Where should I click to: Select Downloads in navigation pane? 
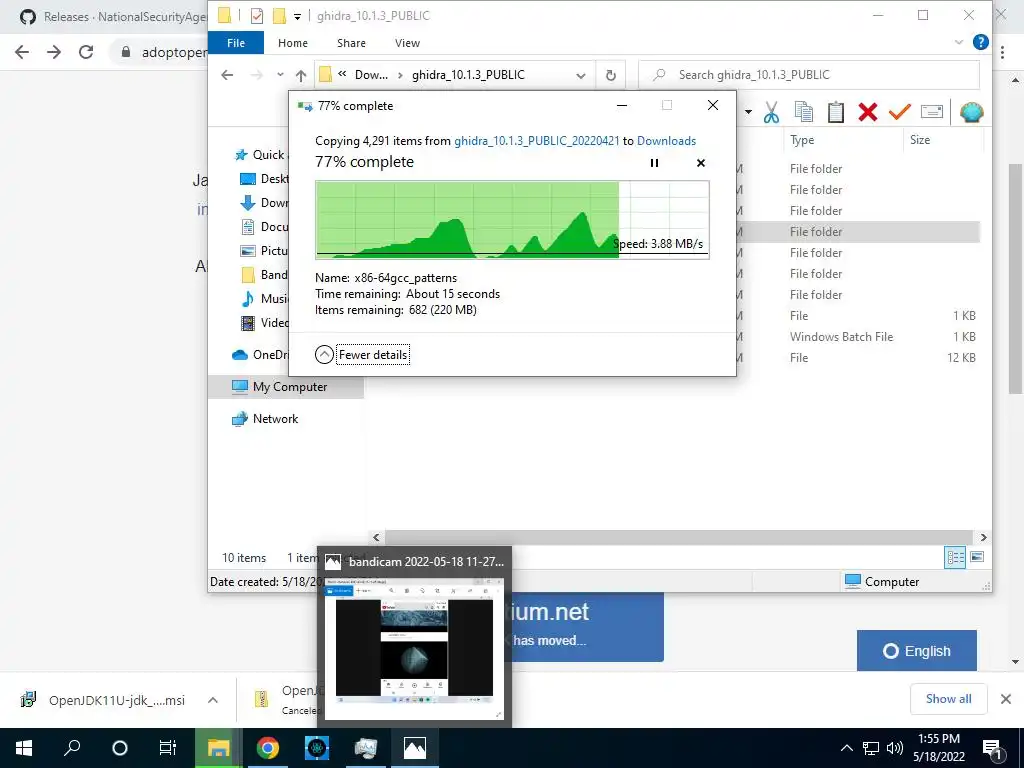coord(264,203)
